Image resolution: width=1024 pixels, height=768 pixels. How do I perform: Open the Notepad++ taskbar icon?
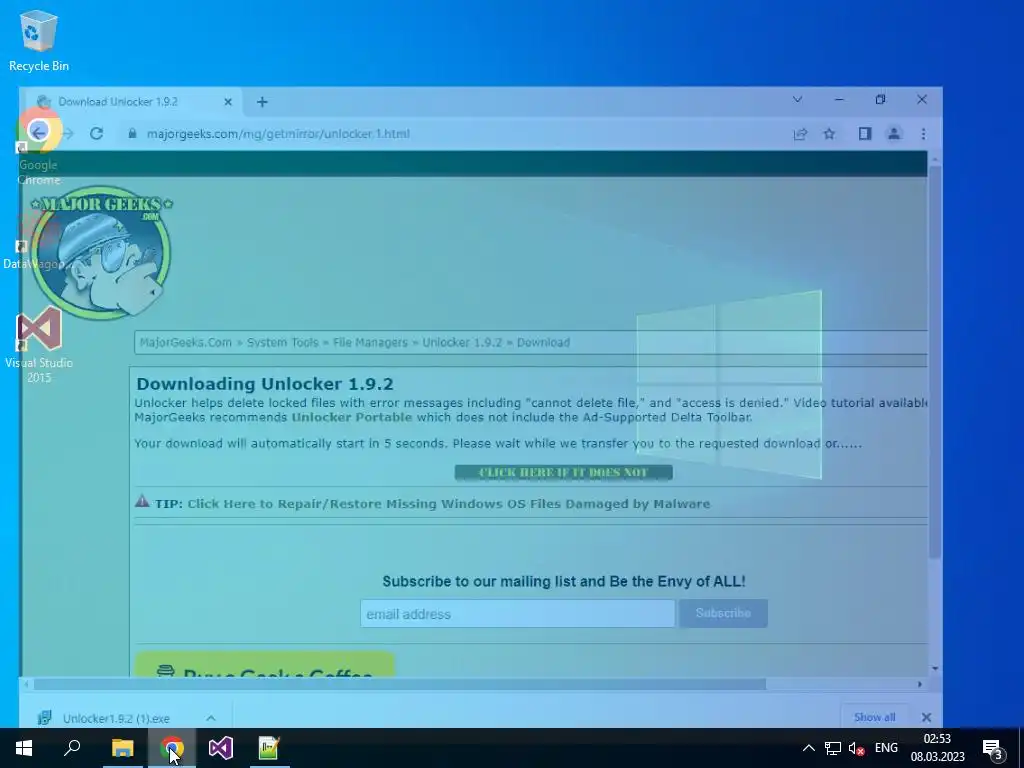(269, 748)
